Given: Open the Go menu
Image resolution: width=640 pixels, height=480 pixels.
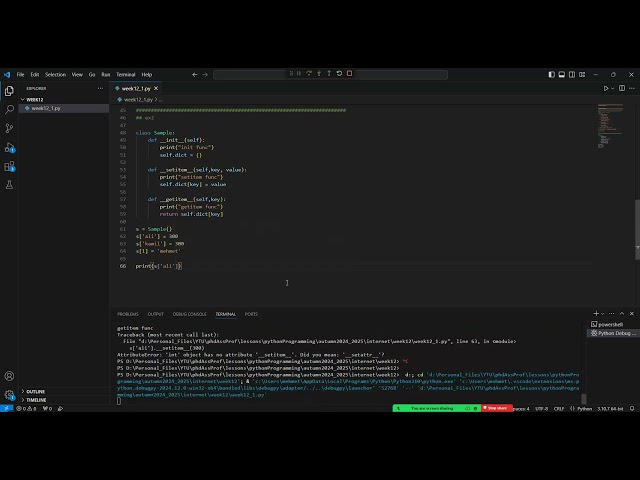Looking at the screenshot, I should (x=92, y=75).
